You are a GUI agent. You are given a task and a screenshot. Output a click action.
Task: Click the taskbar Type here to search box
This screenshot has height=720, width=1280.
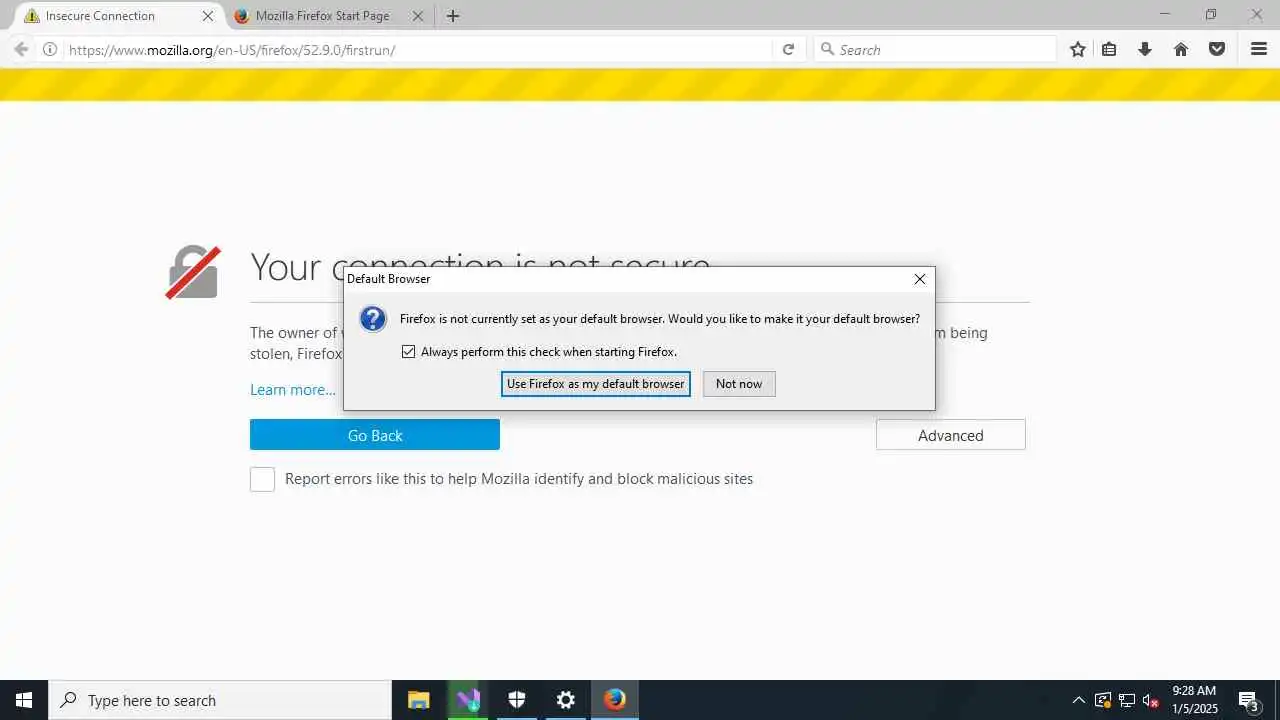click(220, 700)
